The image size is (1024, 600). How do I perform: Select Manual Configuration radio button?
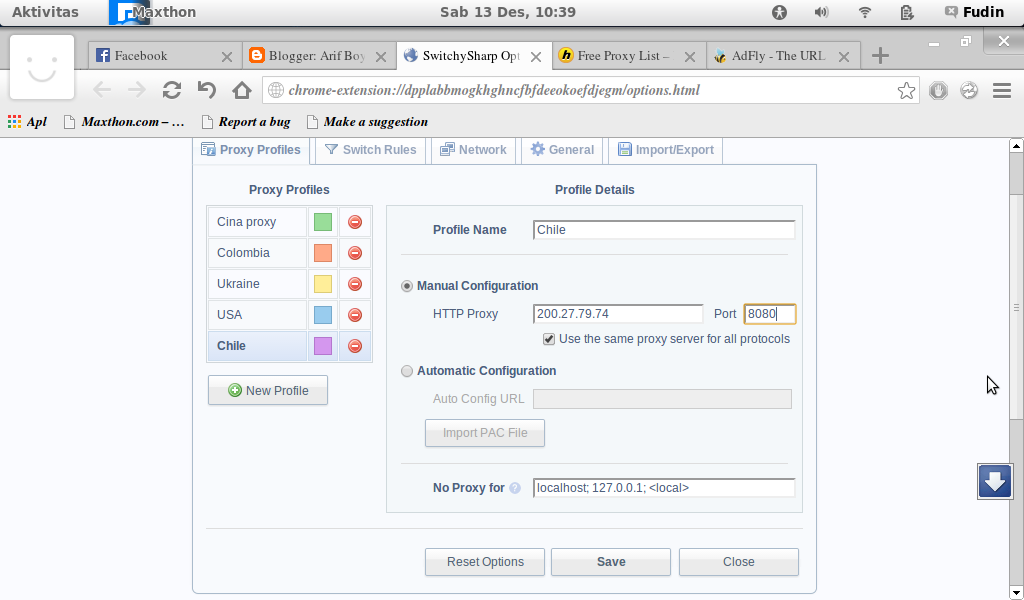407,286
